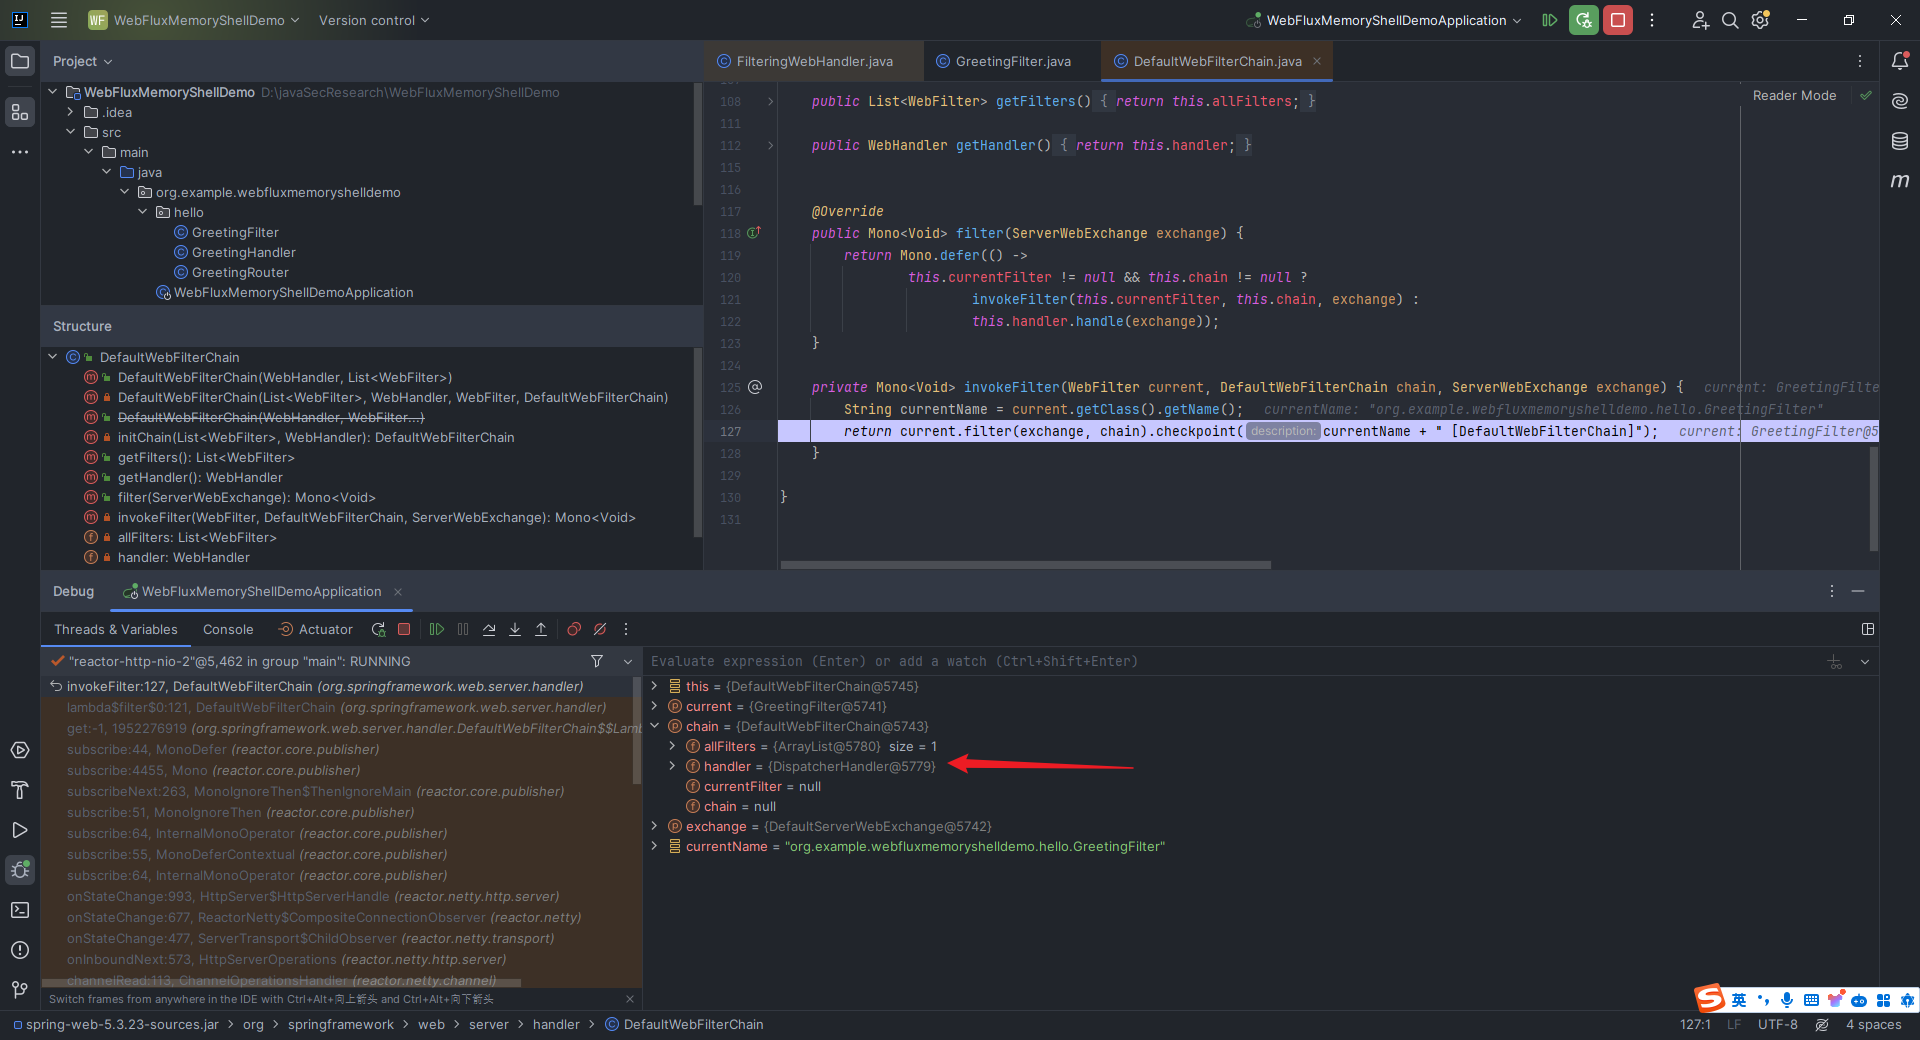
Task: Toggle the debugger layout settings icon
Action: (1867, 629)
